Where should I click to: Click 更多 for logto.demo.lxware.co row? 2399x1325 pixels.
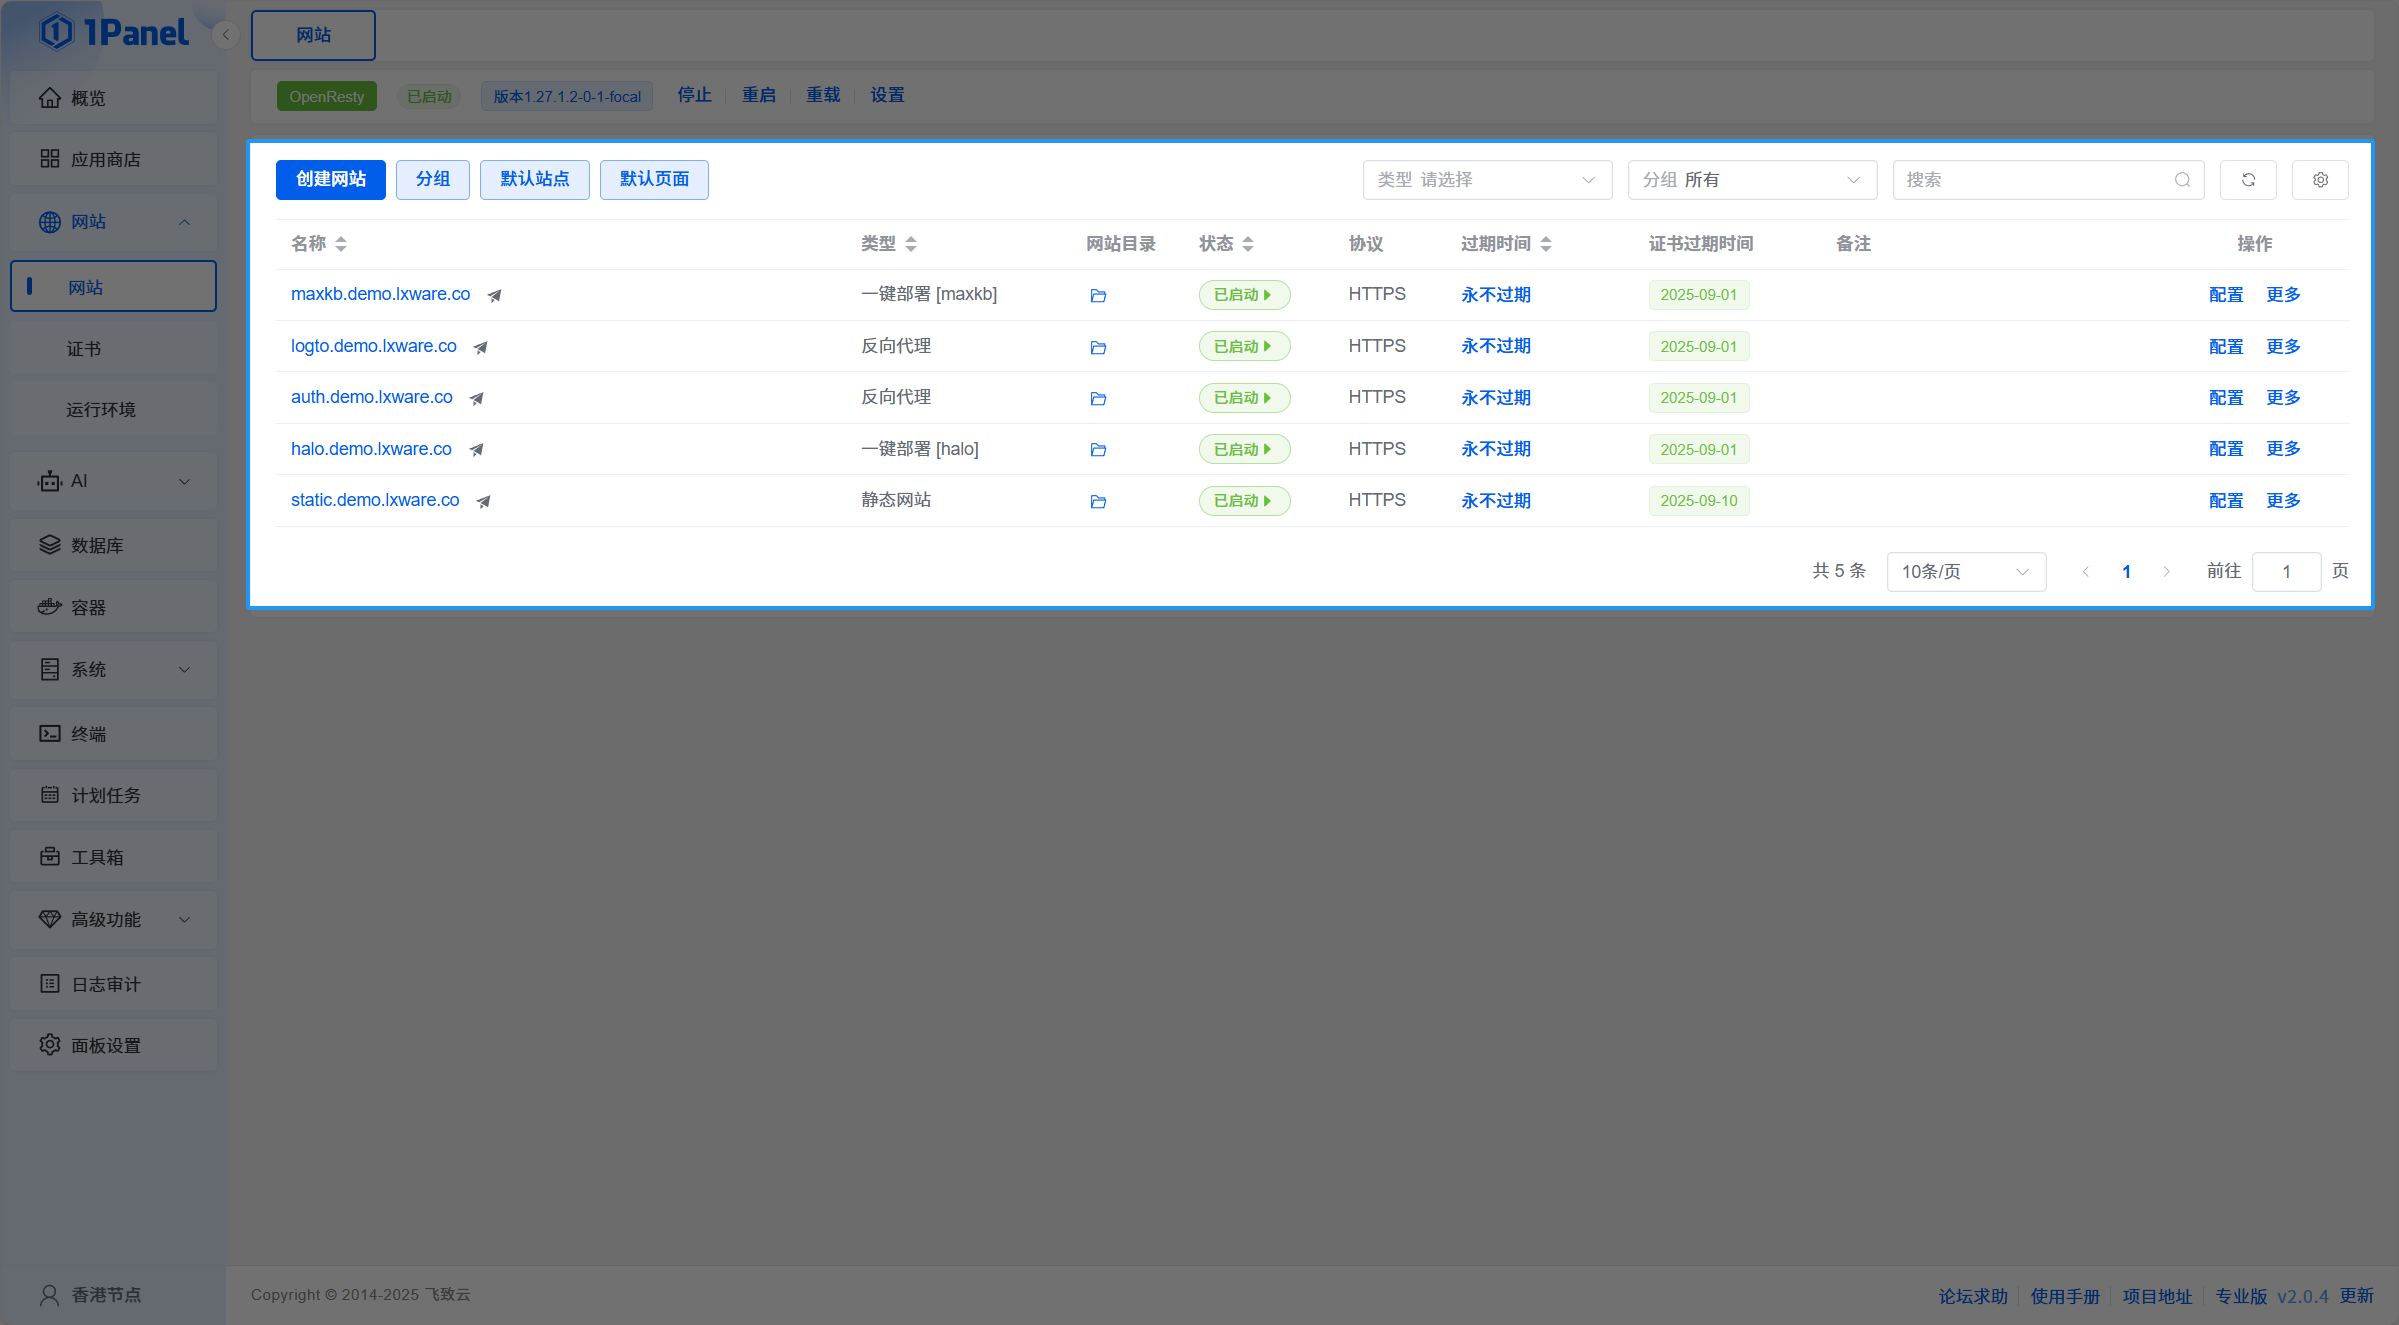[2283, 347]
